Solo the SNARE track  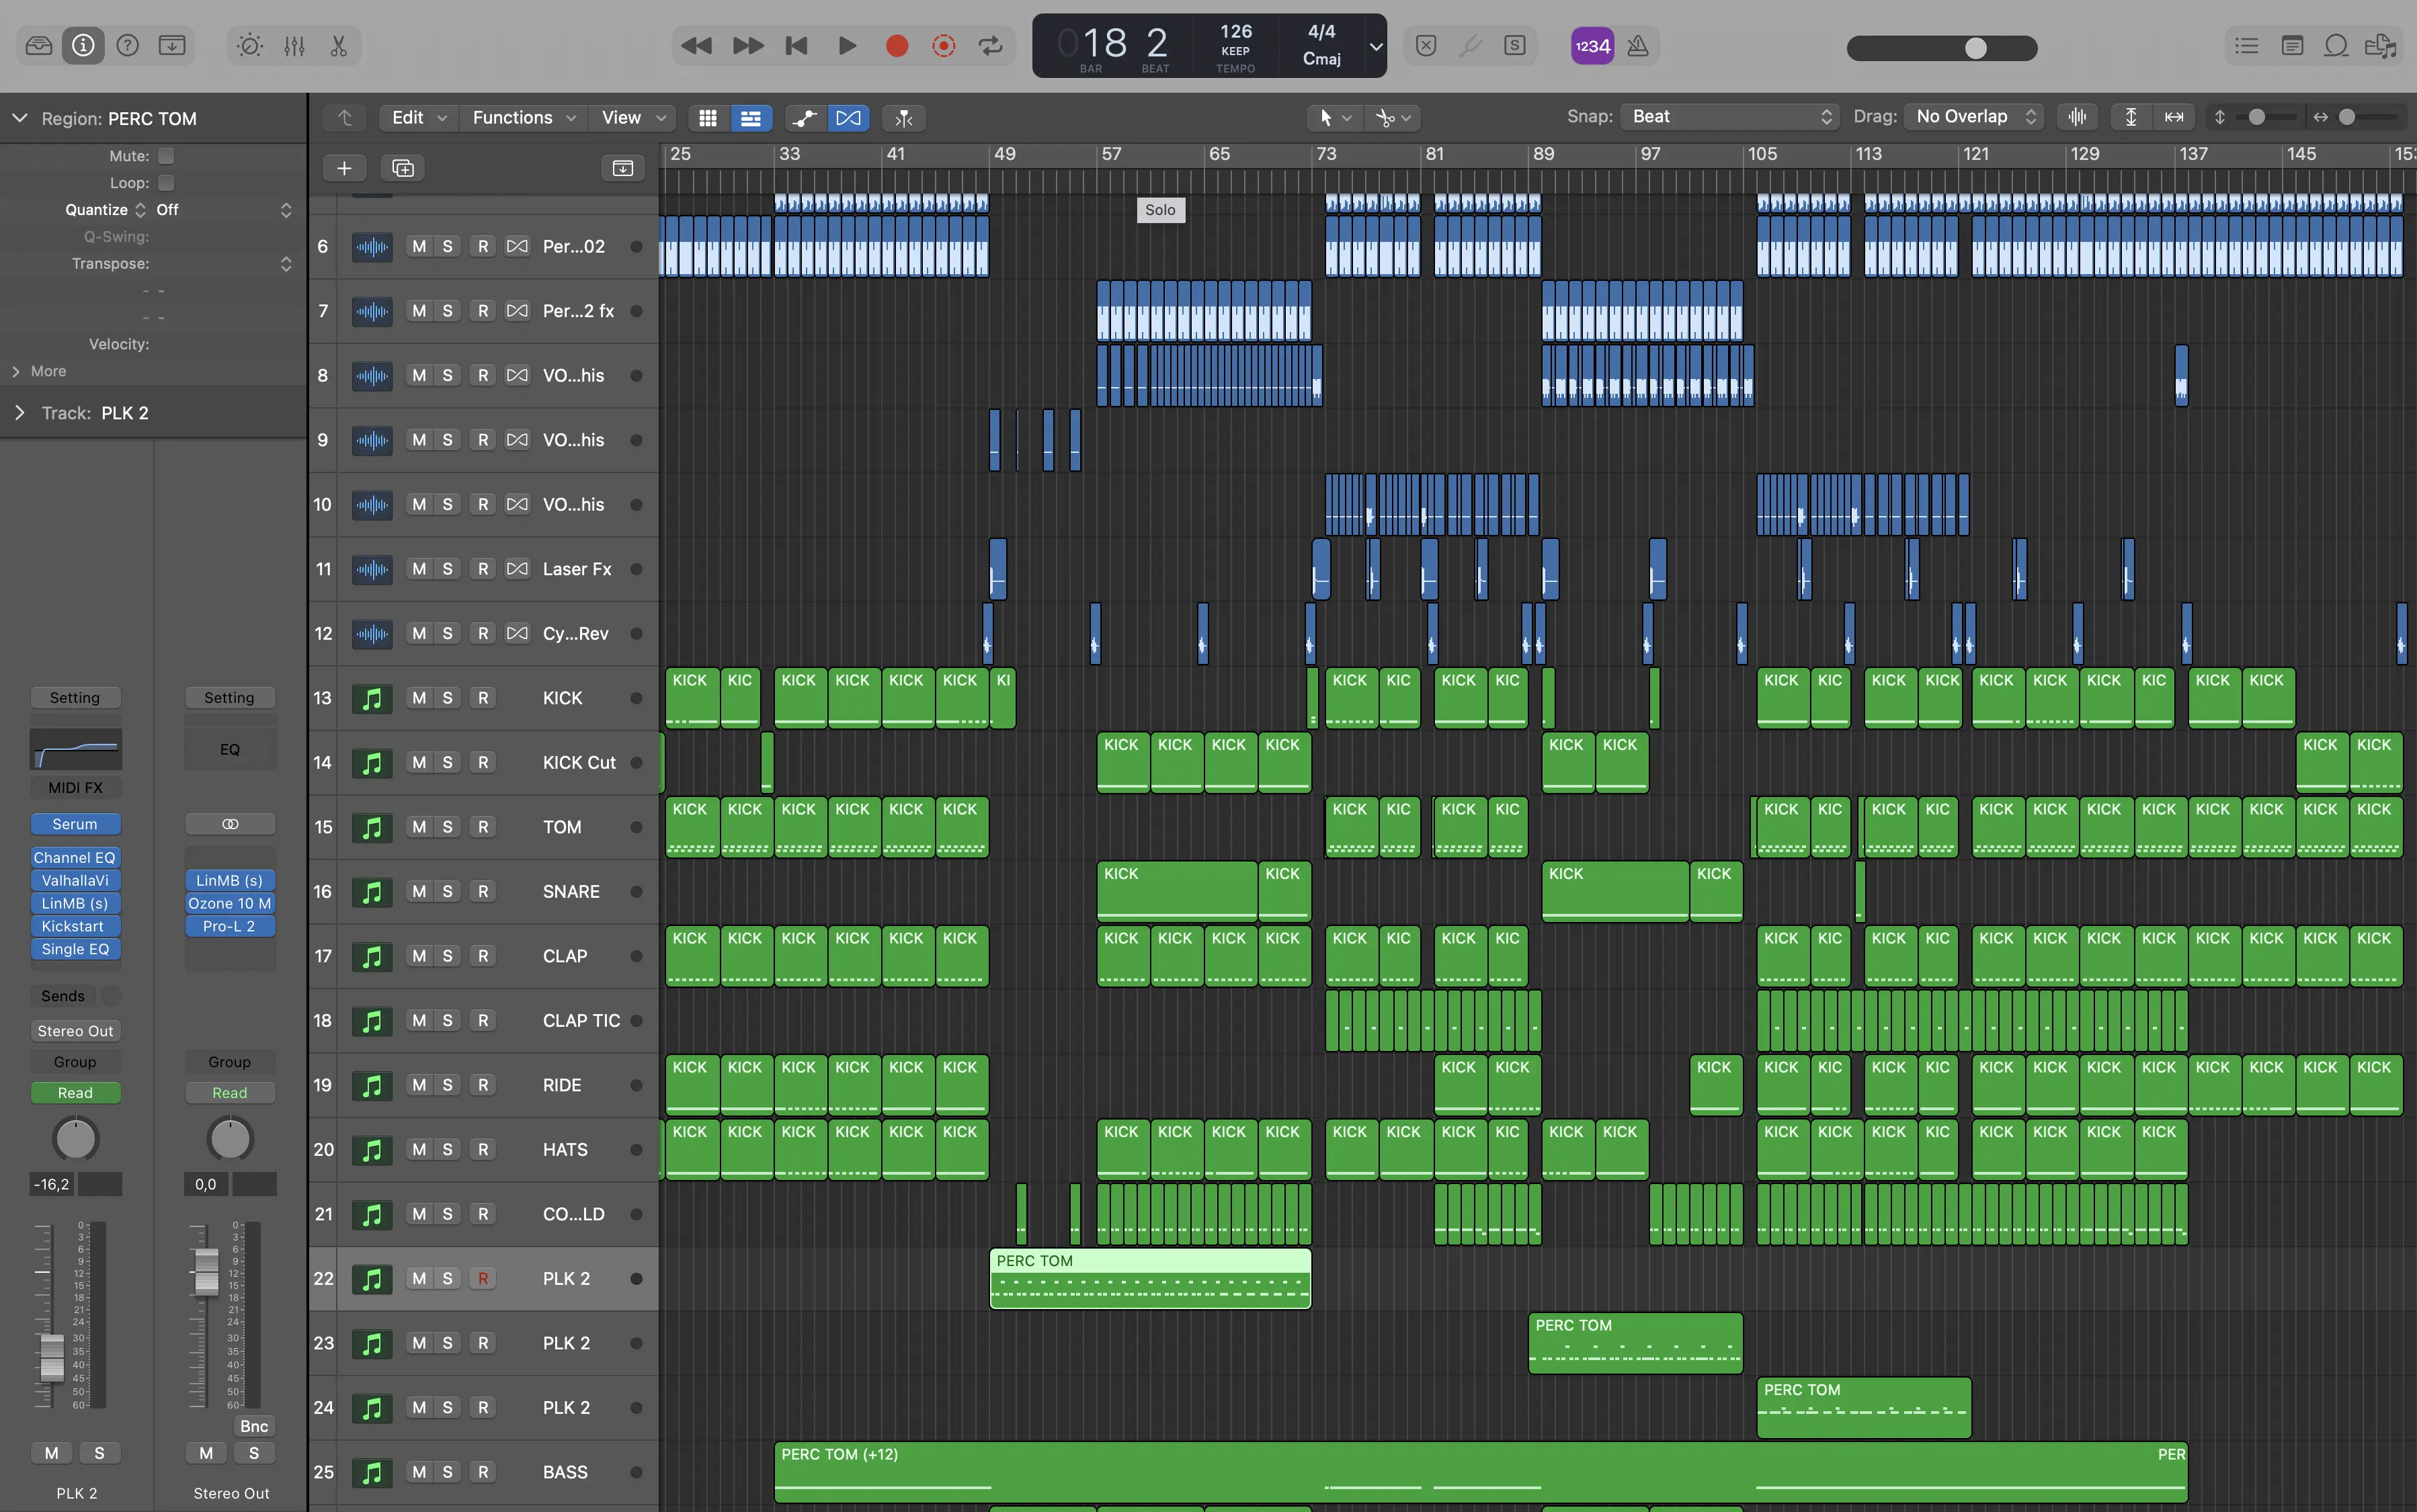[x=447, y=892]
